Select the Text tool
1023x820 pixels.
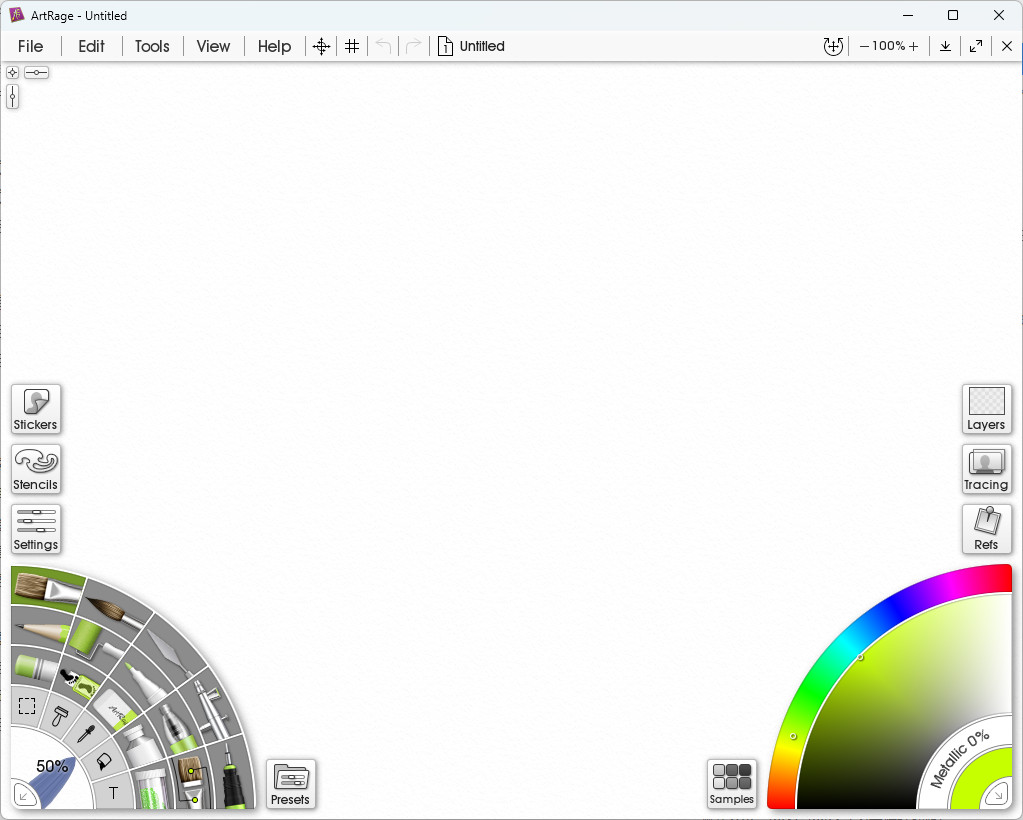click(x=114, y=793)
